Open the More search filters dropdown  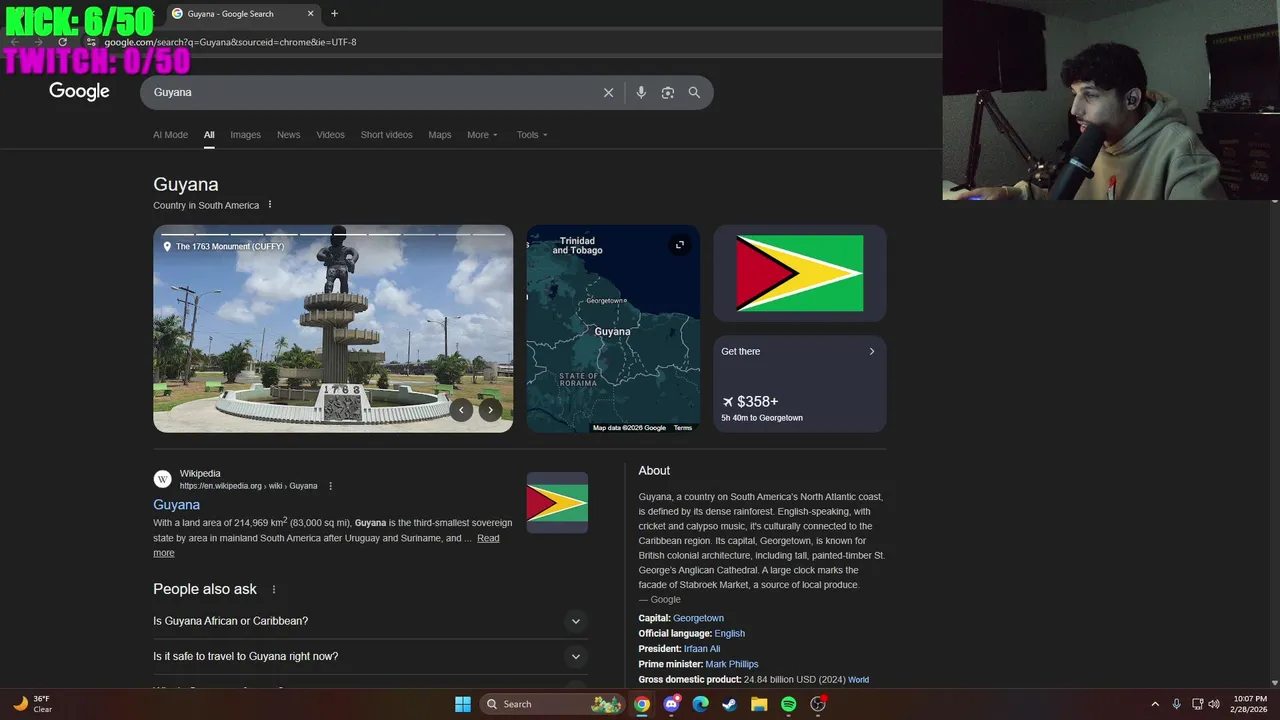[482, 135]
